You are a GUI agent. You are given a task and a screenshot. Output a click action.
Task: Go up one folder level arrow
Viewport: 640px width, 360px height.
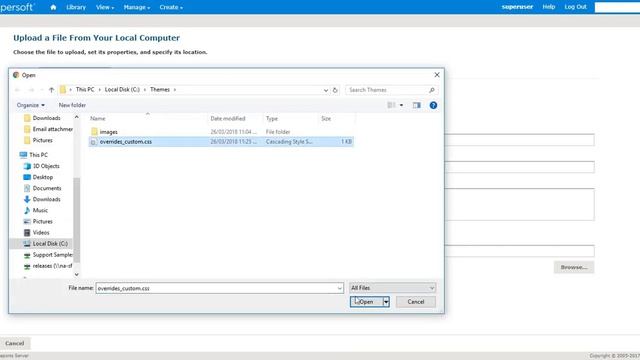point(51,90)
